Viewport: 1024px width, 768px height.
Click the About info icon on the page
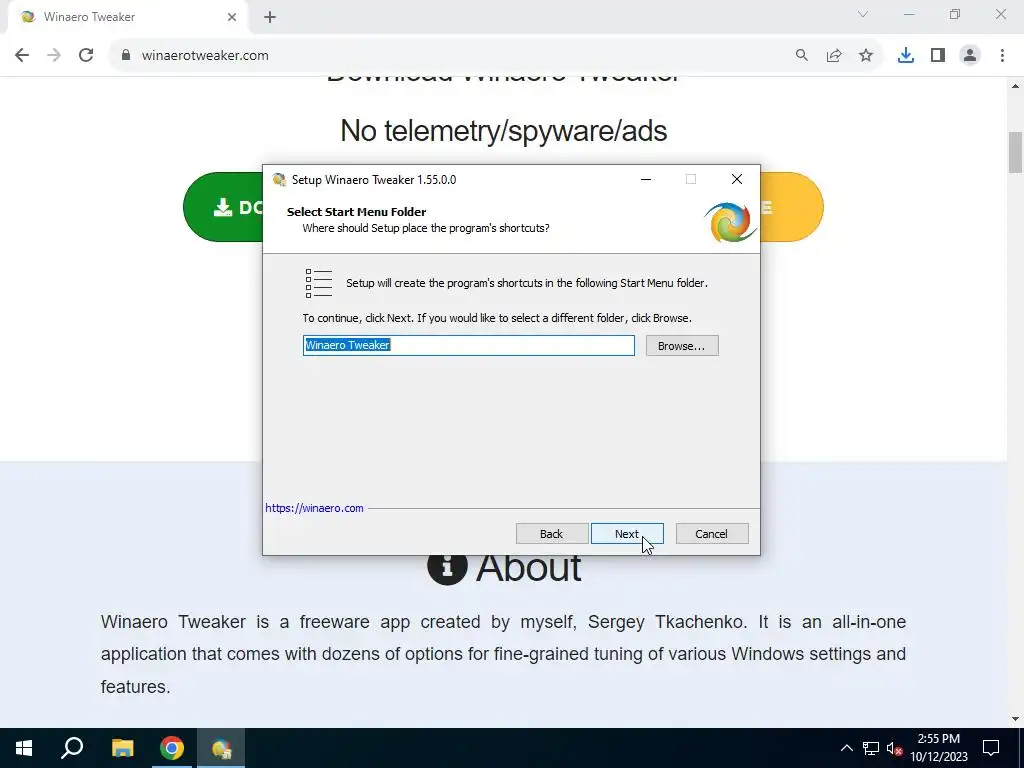point(447,566)
